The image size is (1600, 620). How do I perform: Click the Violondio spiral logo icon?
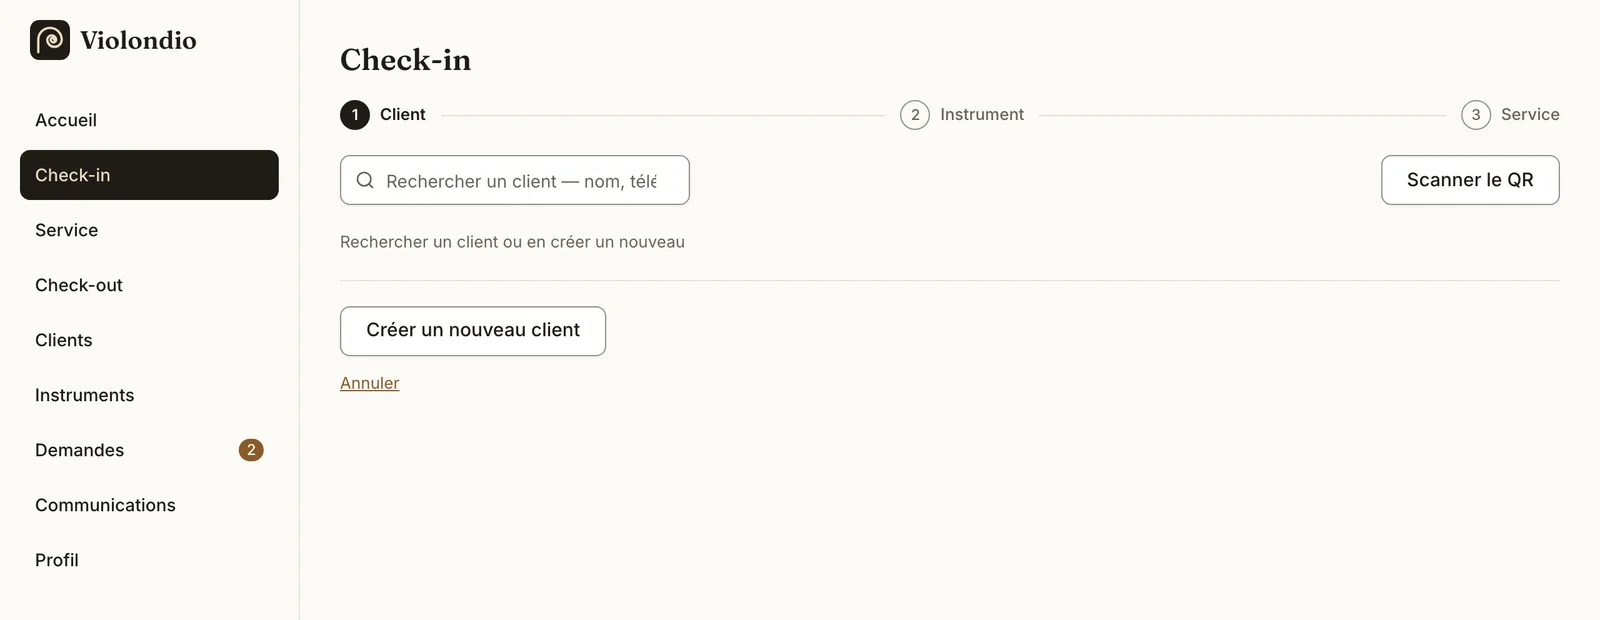(x=50, y=40)
